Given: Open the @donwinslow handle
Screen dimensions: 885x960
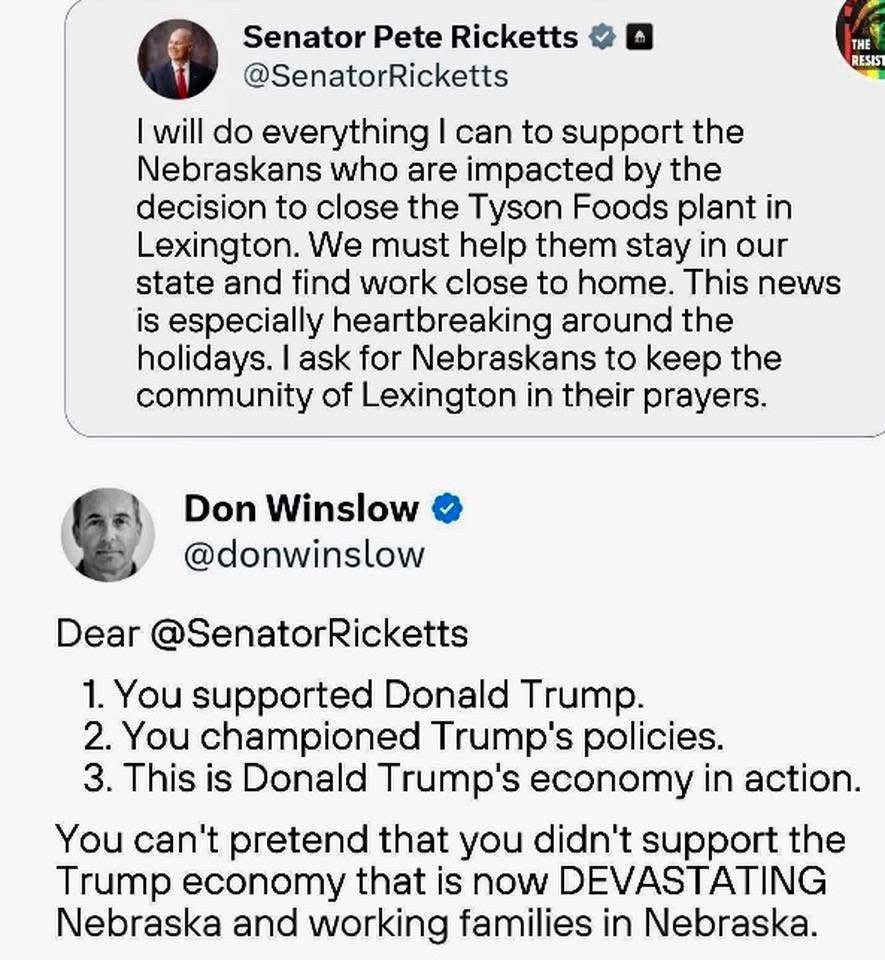Looking at the screenshot, I should coord(304,554).
